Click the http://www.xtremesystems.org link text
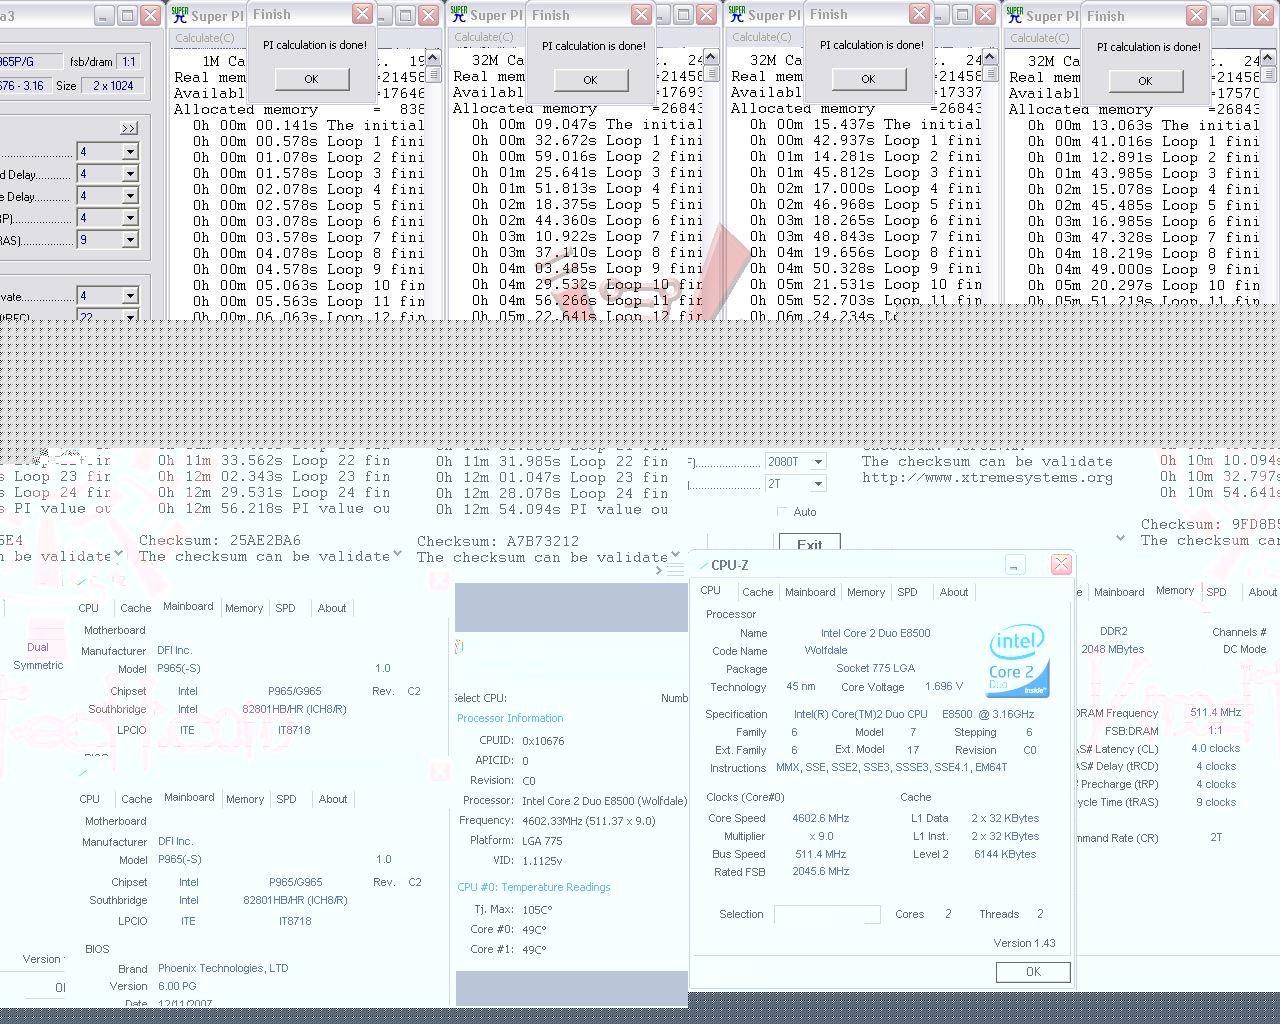The height and width of the screenshot is (1024, 1280). 987,478
